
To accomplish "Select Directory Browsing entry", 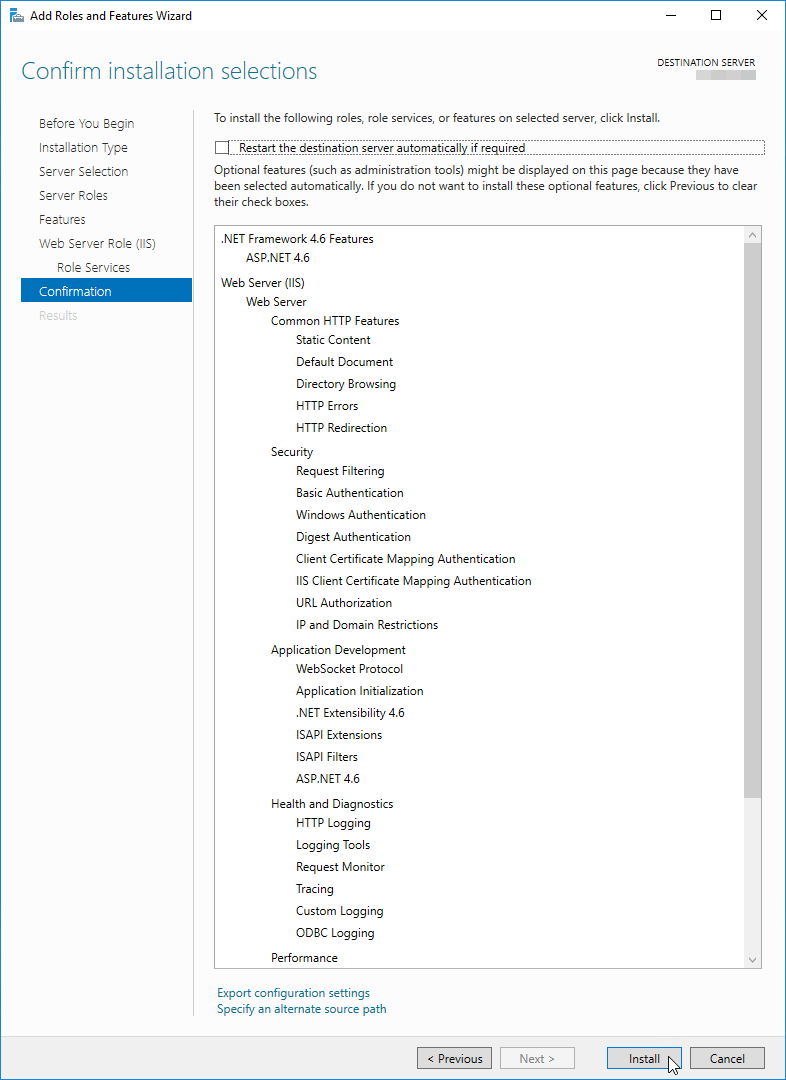I will (x=346, y=384).
